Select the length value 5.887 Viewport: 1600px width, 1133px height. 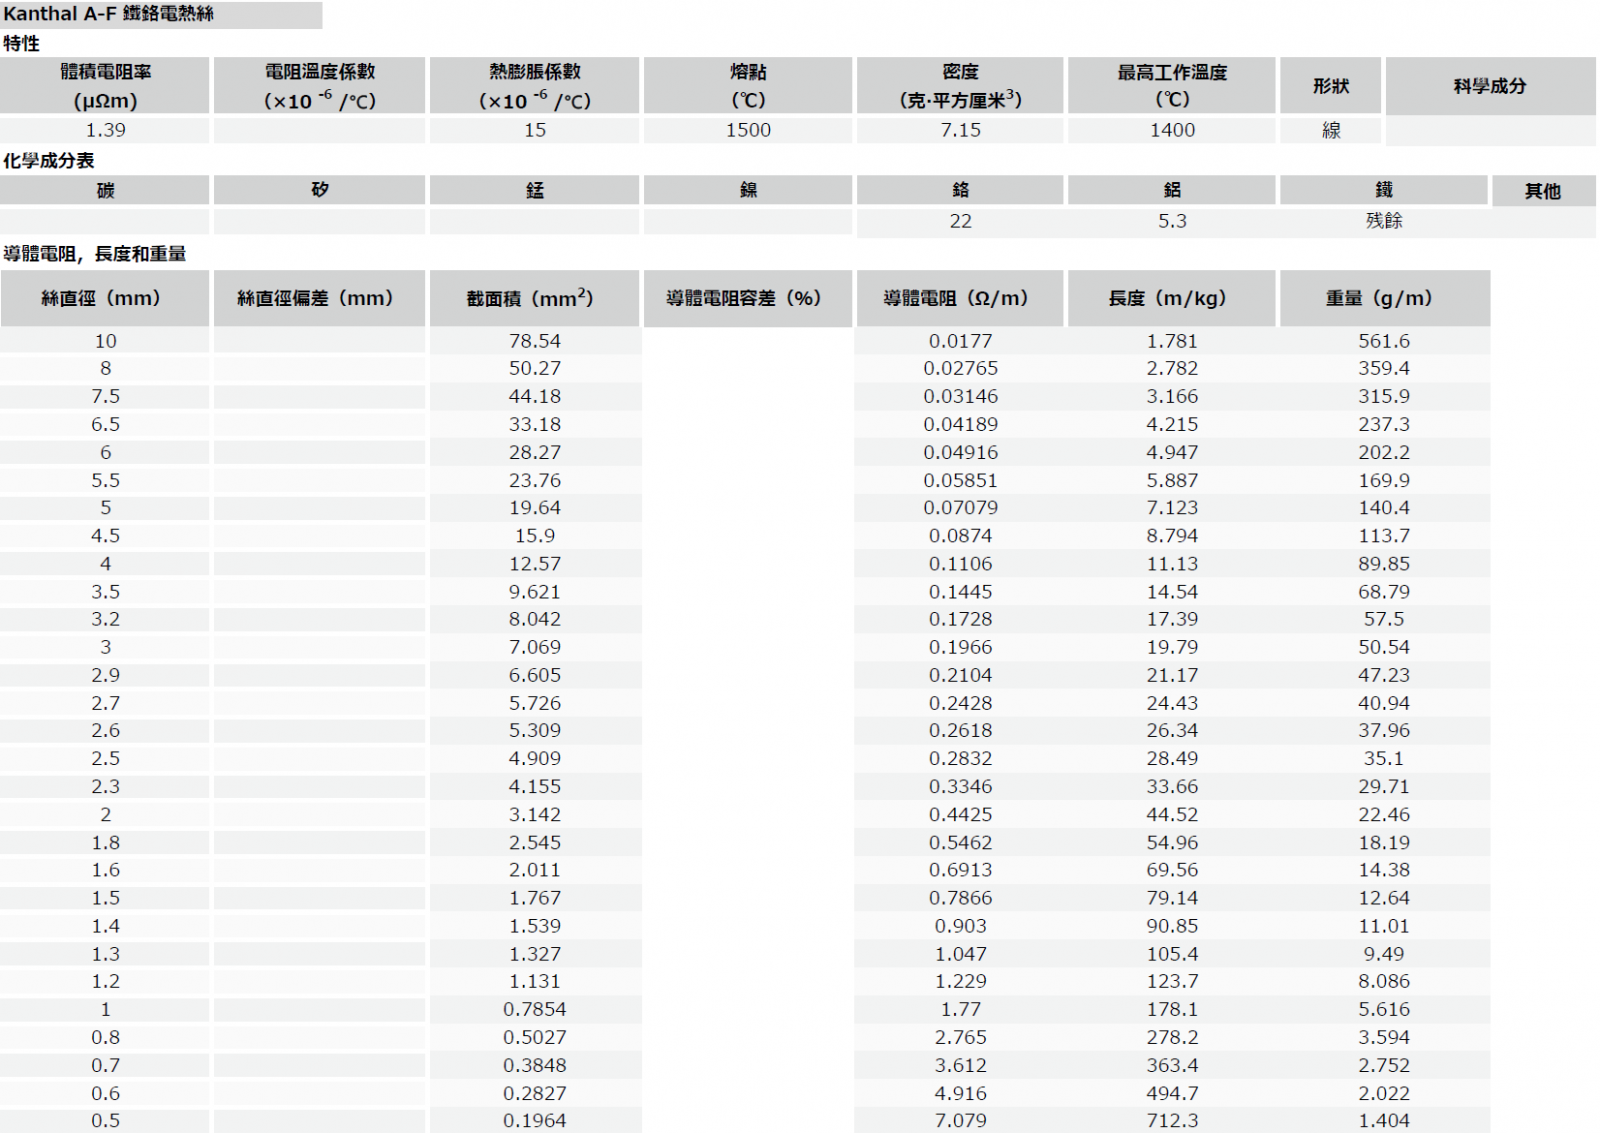(x=1172, y=481)
